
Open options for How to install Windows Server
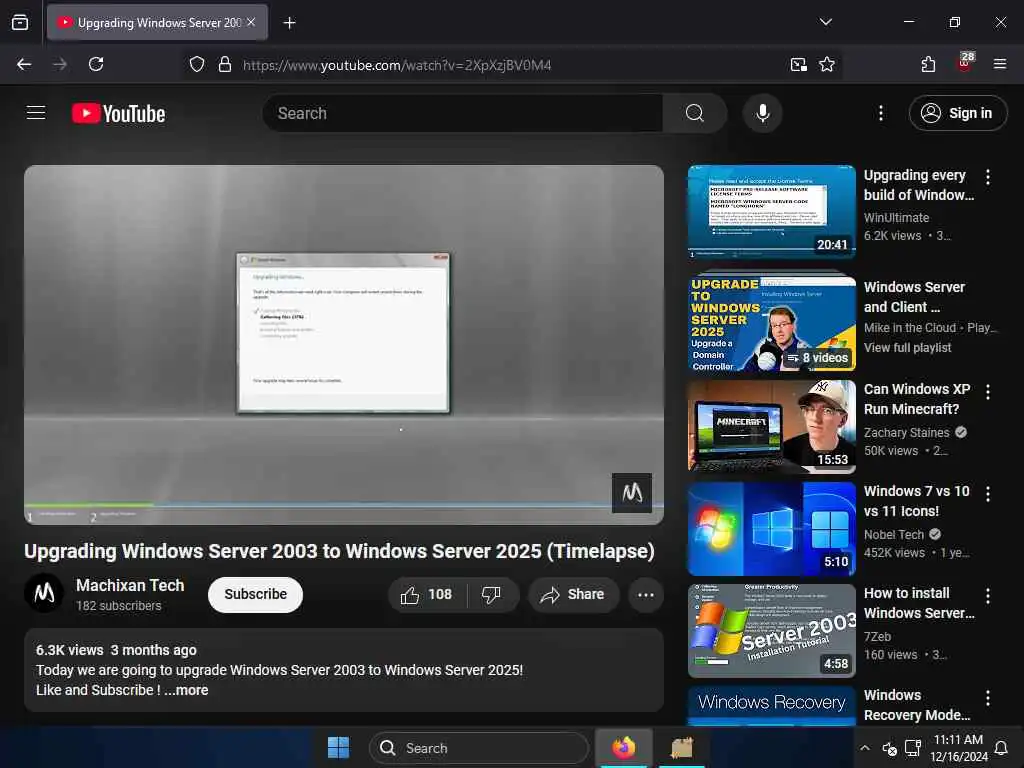[x=987, y=596]
